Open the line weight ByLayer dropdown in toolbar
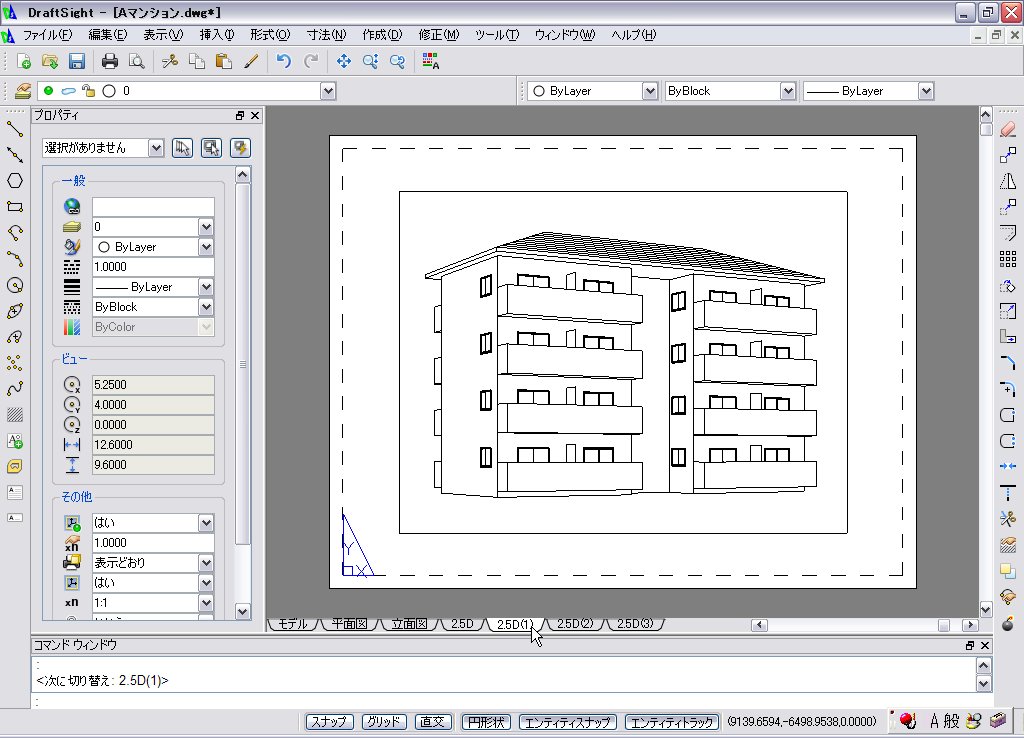 tap(926, 91)
